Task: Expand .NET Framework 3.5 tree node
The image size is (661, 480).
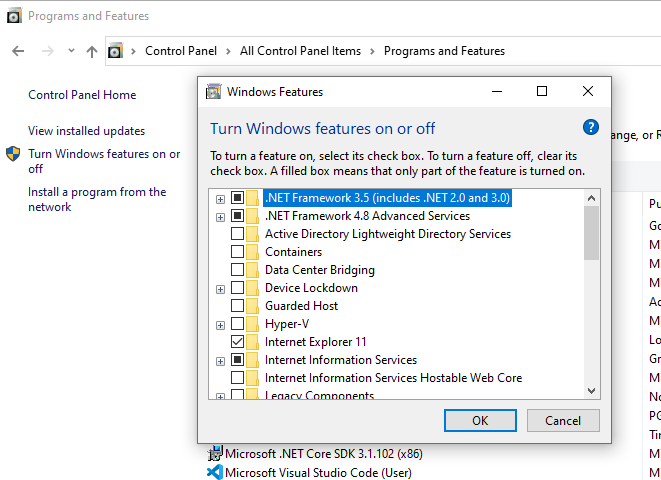Action: point(220,199)
